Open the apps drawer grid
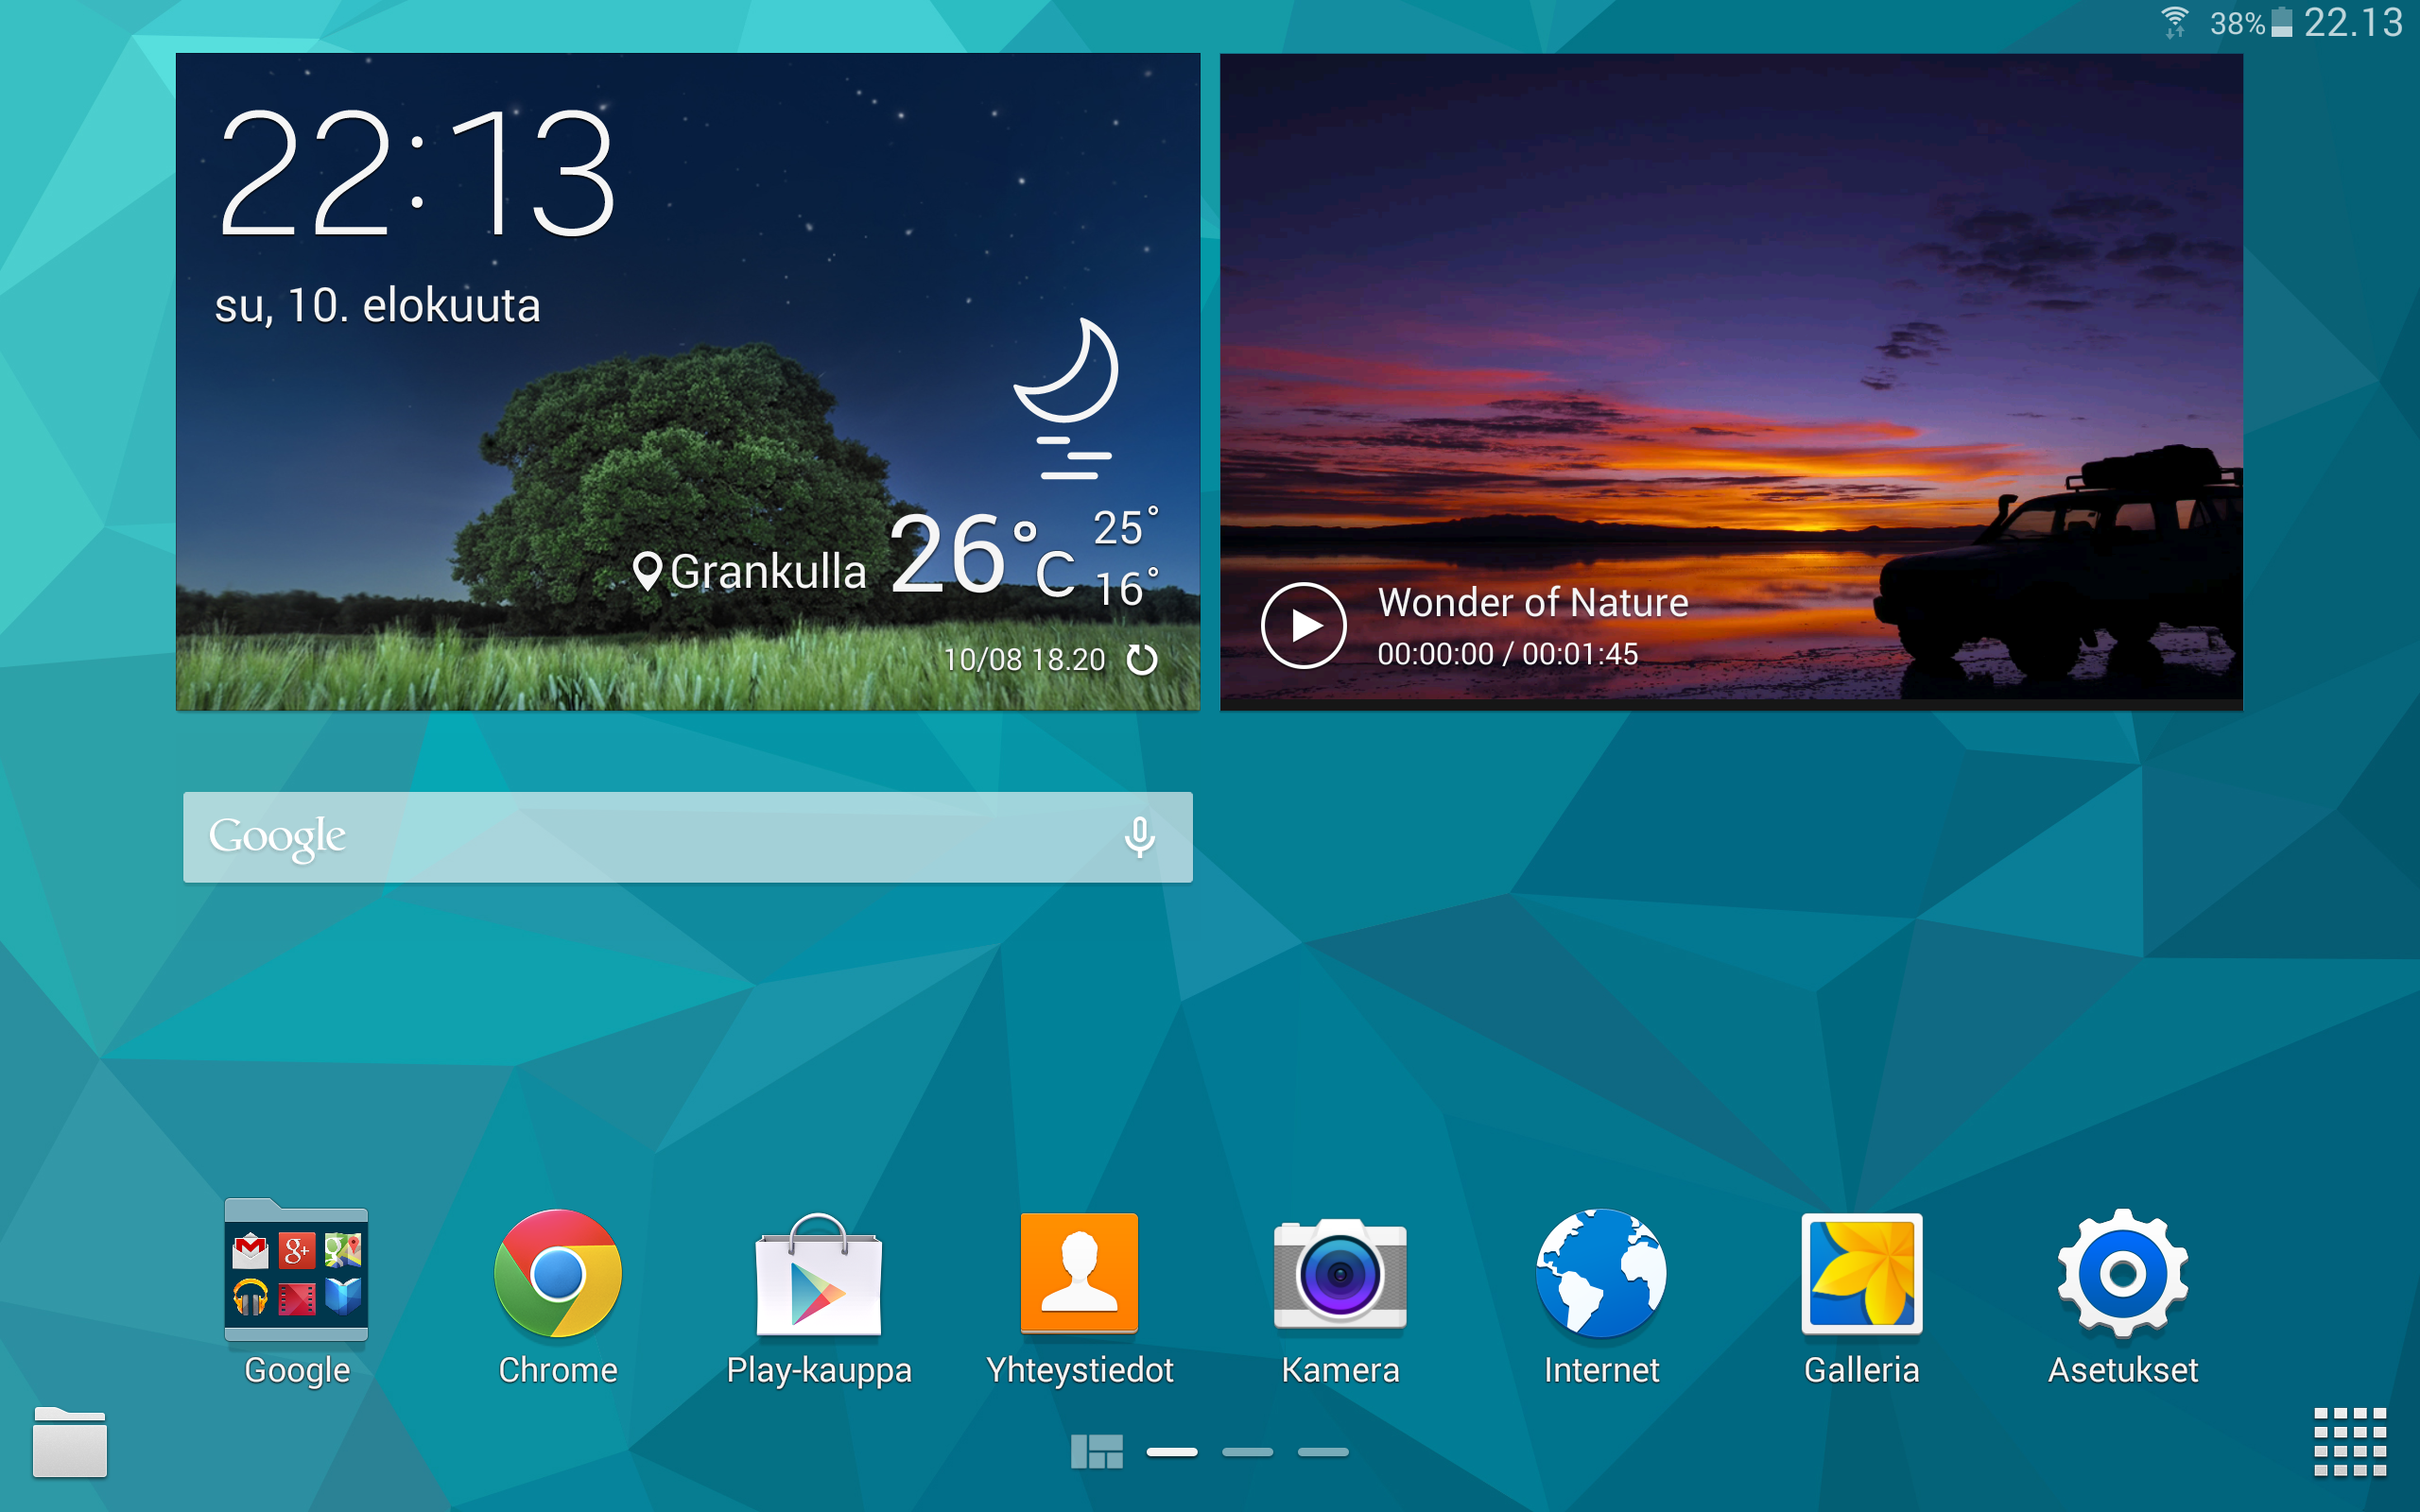The height and width of the screenshot is (1512, 2420). point(2350,1442)
